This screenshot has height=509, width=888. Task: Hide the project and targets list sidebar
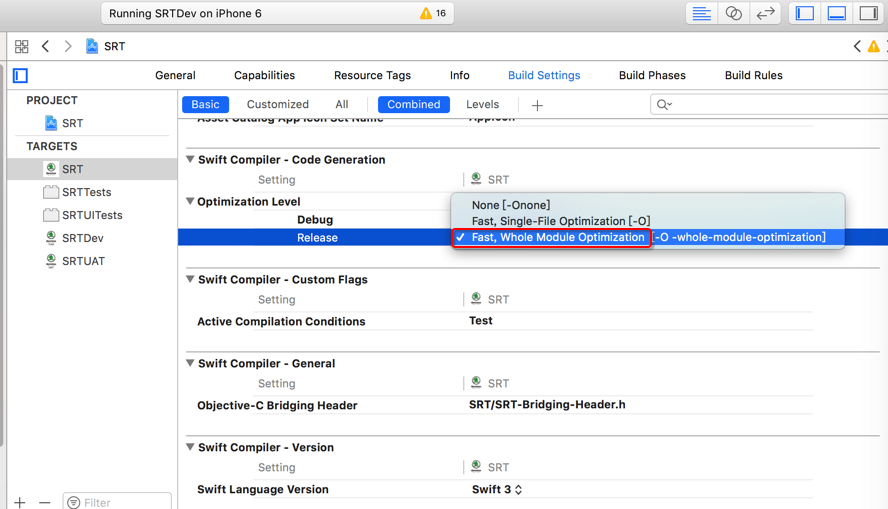click(x=20, y=76)
